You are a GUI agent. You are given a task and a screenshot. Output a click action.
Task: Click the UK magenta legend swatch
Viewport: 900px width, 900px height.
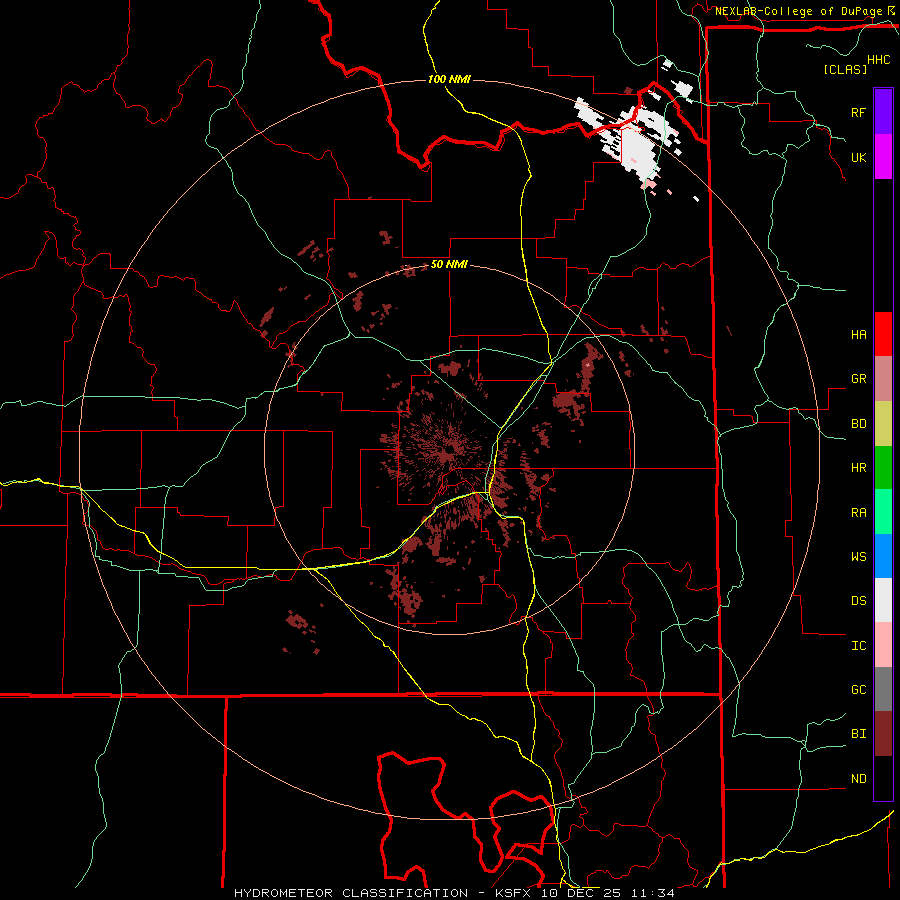(883, 157)
